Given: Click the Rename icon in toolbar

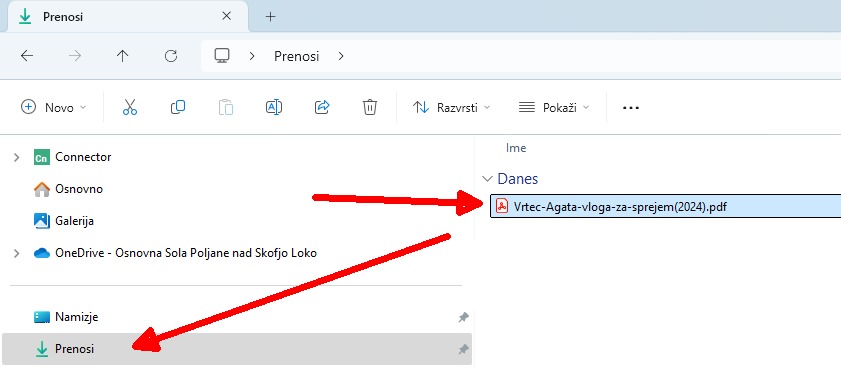Looking at the screenshot, I should point(274,107).
